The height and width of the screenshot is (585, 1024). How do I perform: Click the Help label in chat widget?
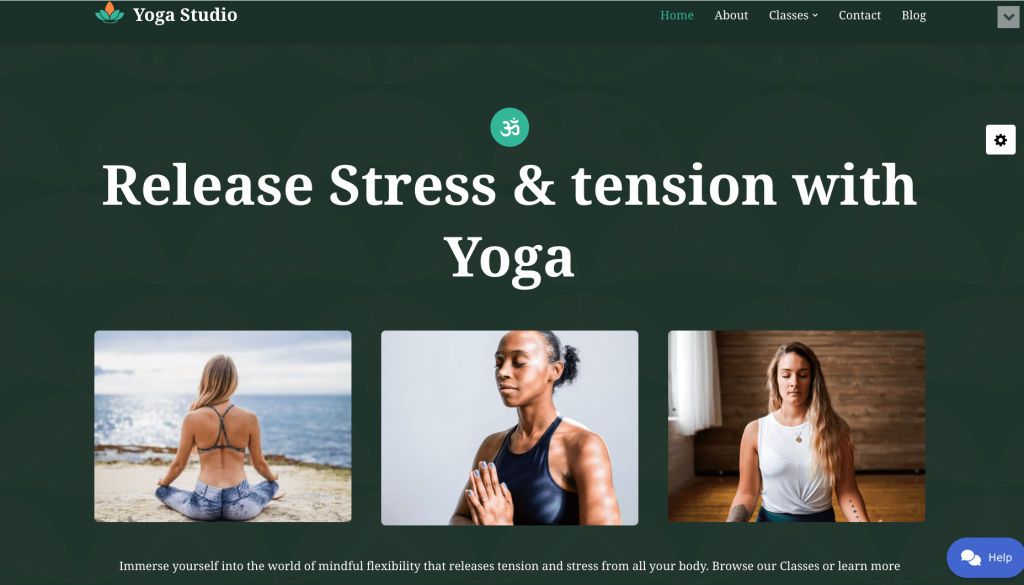(1000, 558)
